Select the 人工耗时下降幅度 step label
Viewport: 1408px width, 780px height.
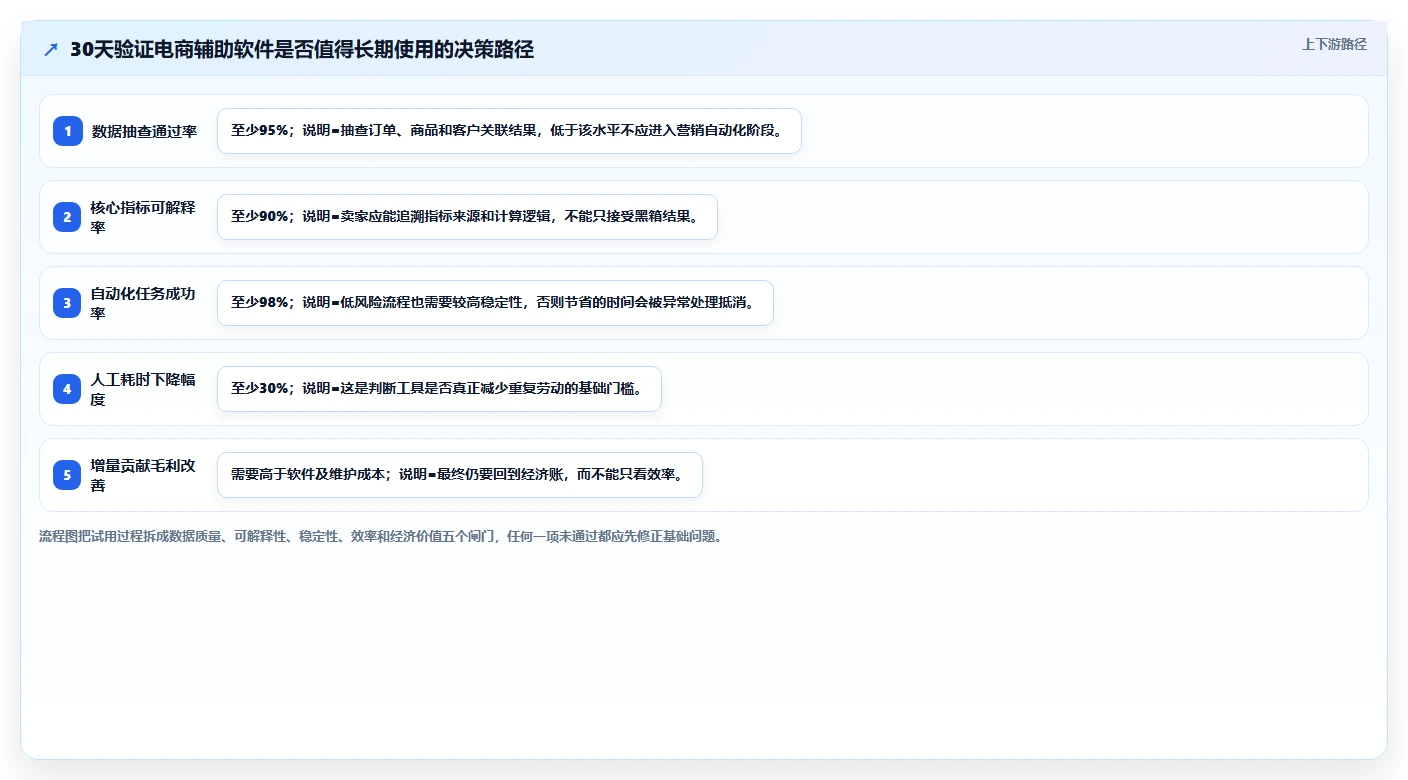tap(144, 389)
